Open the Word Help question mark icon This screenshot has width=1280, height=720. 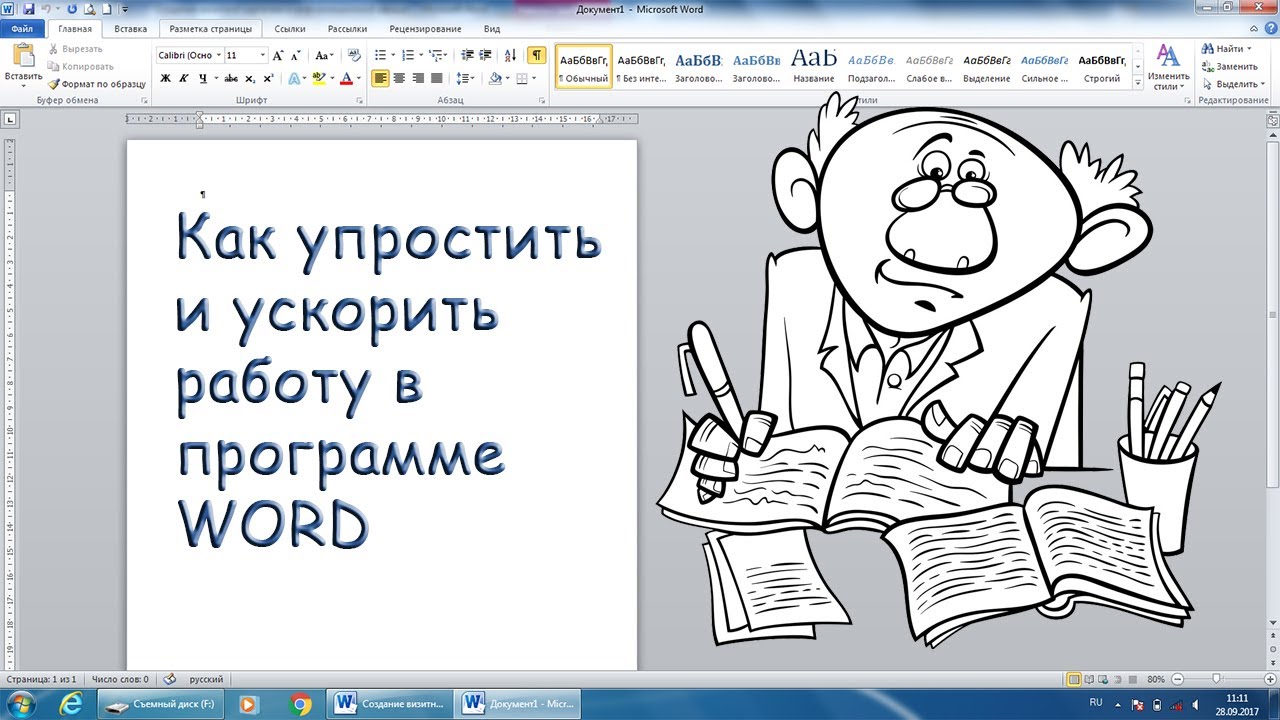pyautogui.click(x=1270, y=30)
